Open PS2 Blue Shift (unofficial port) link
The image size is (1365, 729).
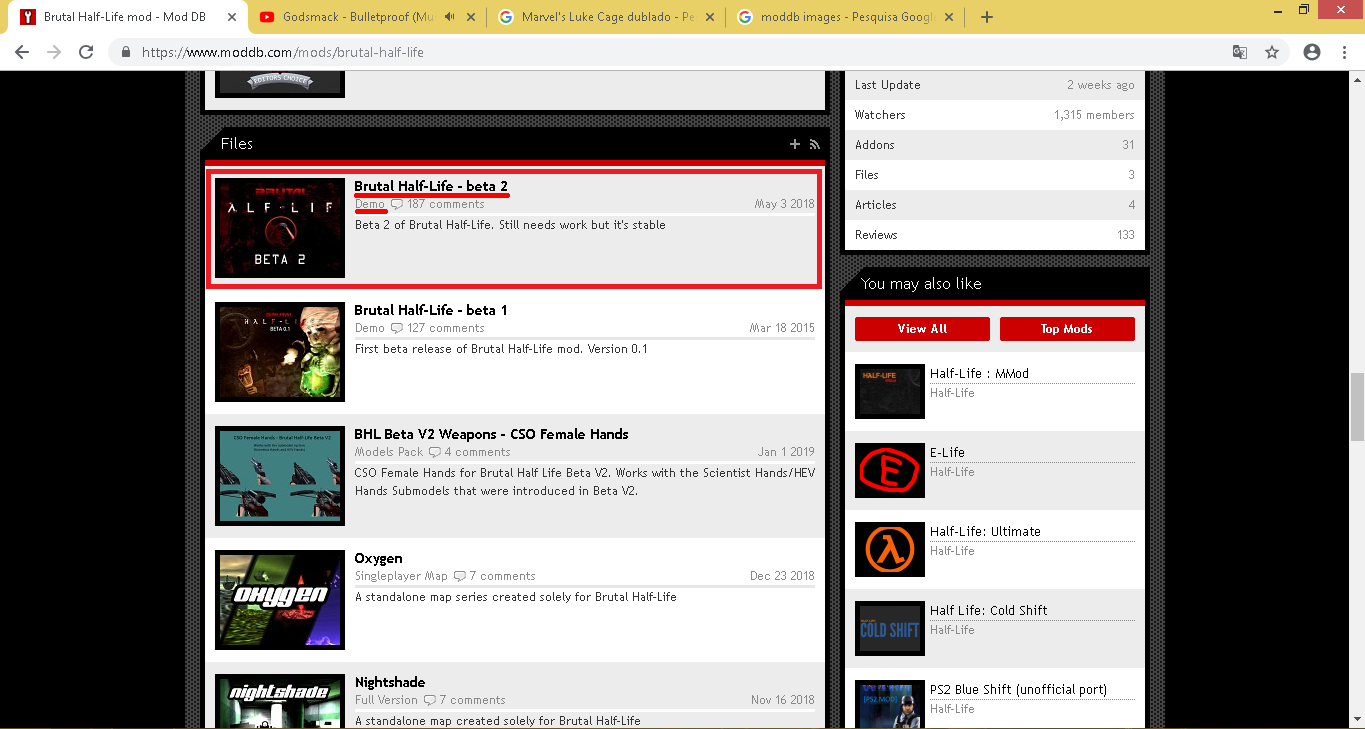pos(1018,690)
